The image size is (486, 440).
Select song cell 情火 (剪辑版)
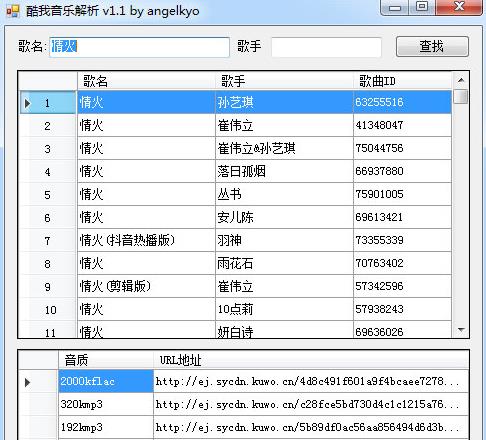(x=146, y=286)
